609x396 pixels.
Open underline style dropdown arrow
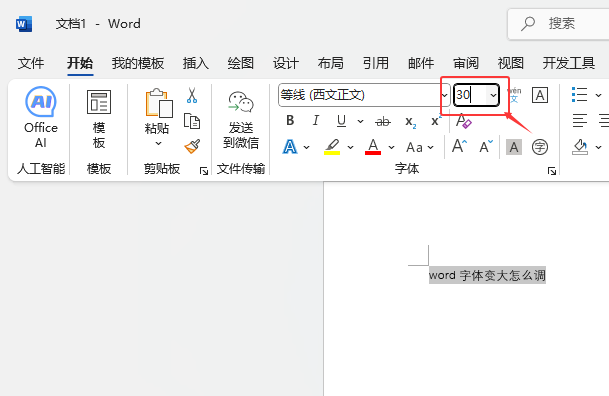360,122
